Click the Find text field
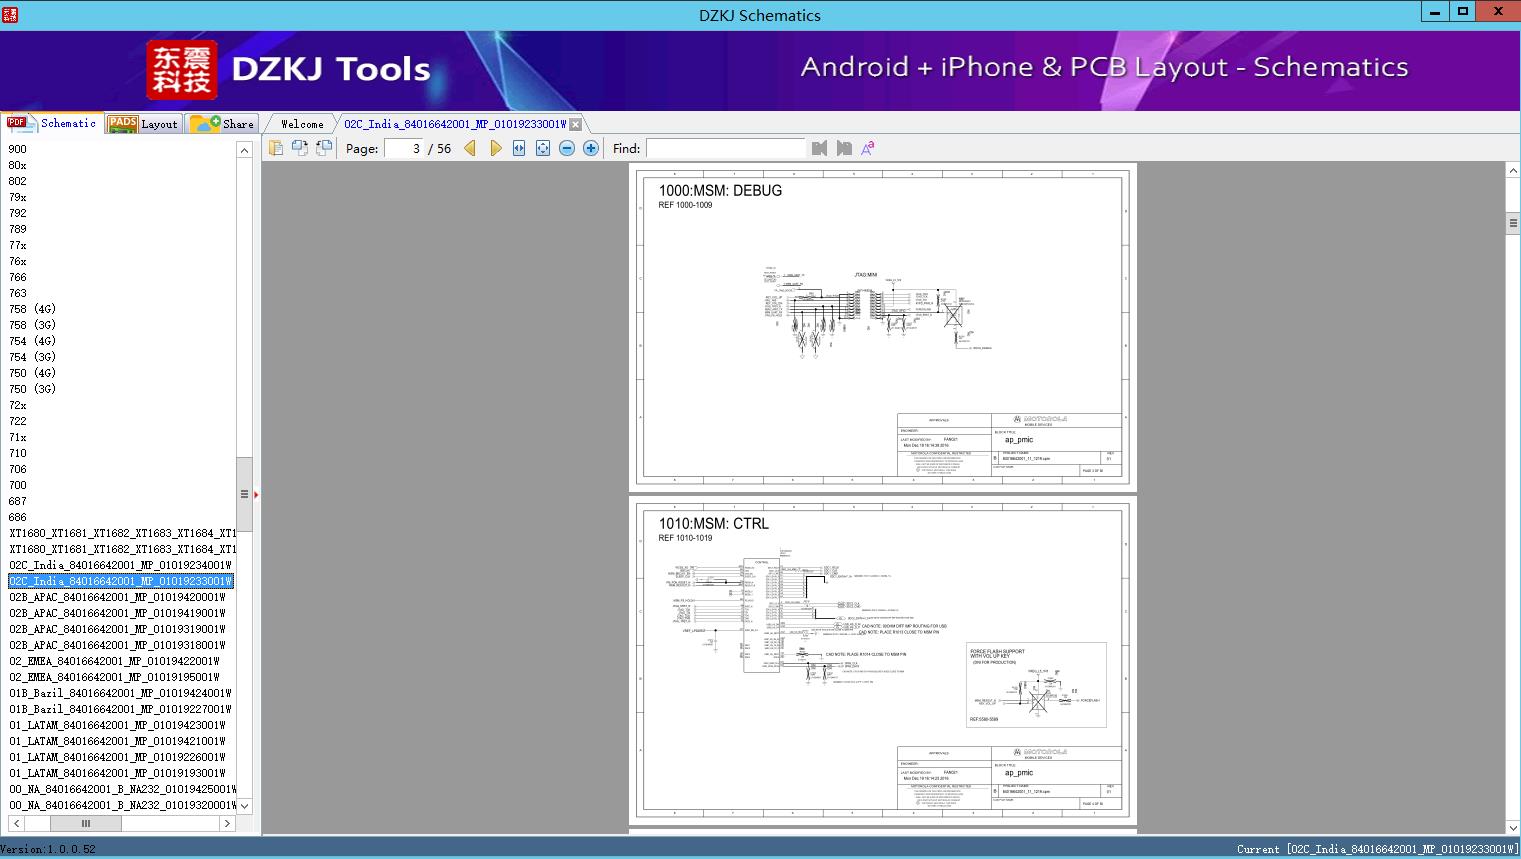Screen dimensions: 1521x859 click(x=725, y=148)
